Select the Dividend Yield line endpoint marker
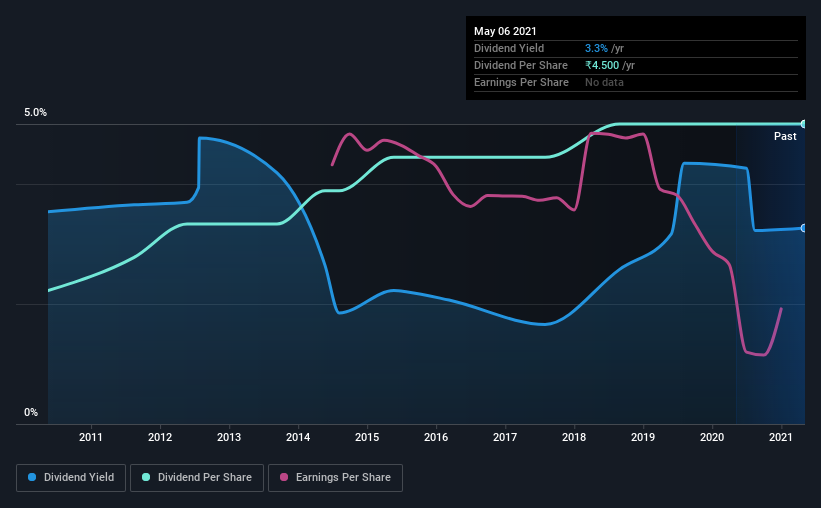 point(804,228)
